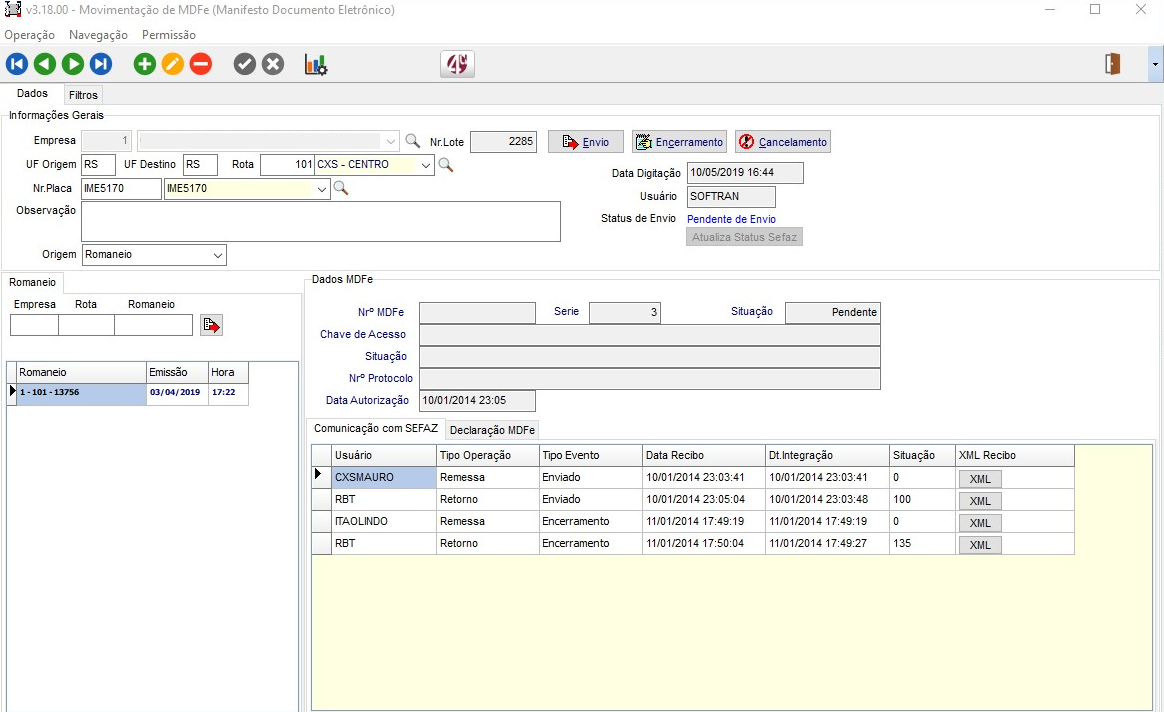The width and height of the screenshot is (1164, 712).
Task: Click the exit door icon
Action: pyautogui.click(x=1112, y=64)
